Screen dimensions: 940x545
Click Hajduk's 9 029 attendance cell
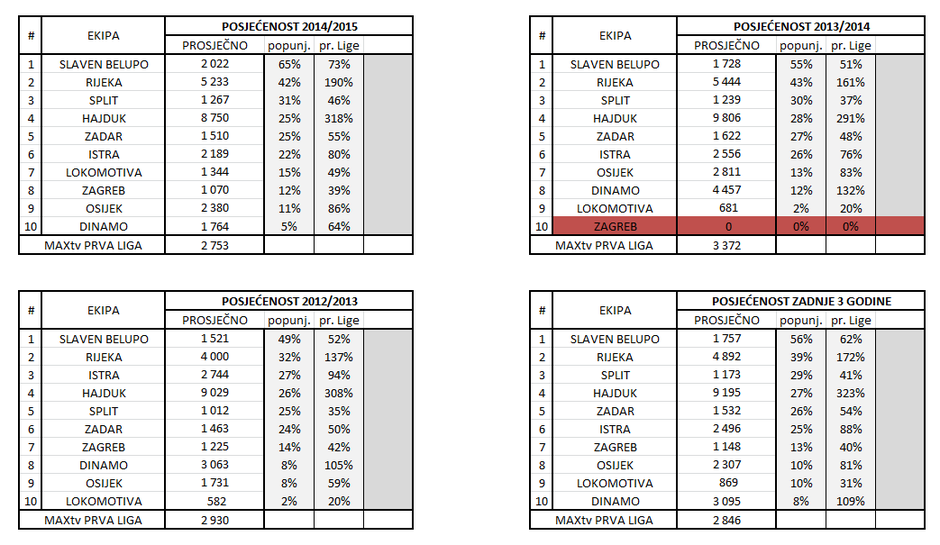pyautogui.click(x=215, y=393)
